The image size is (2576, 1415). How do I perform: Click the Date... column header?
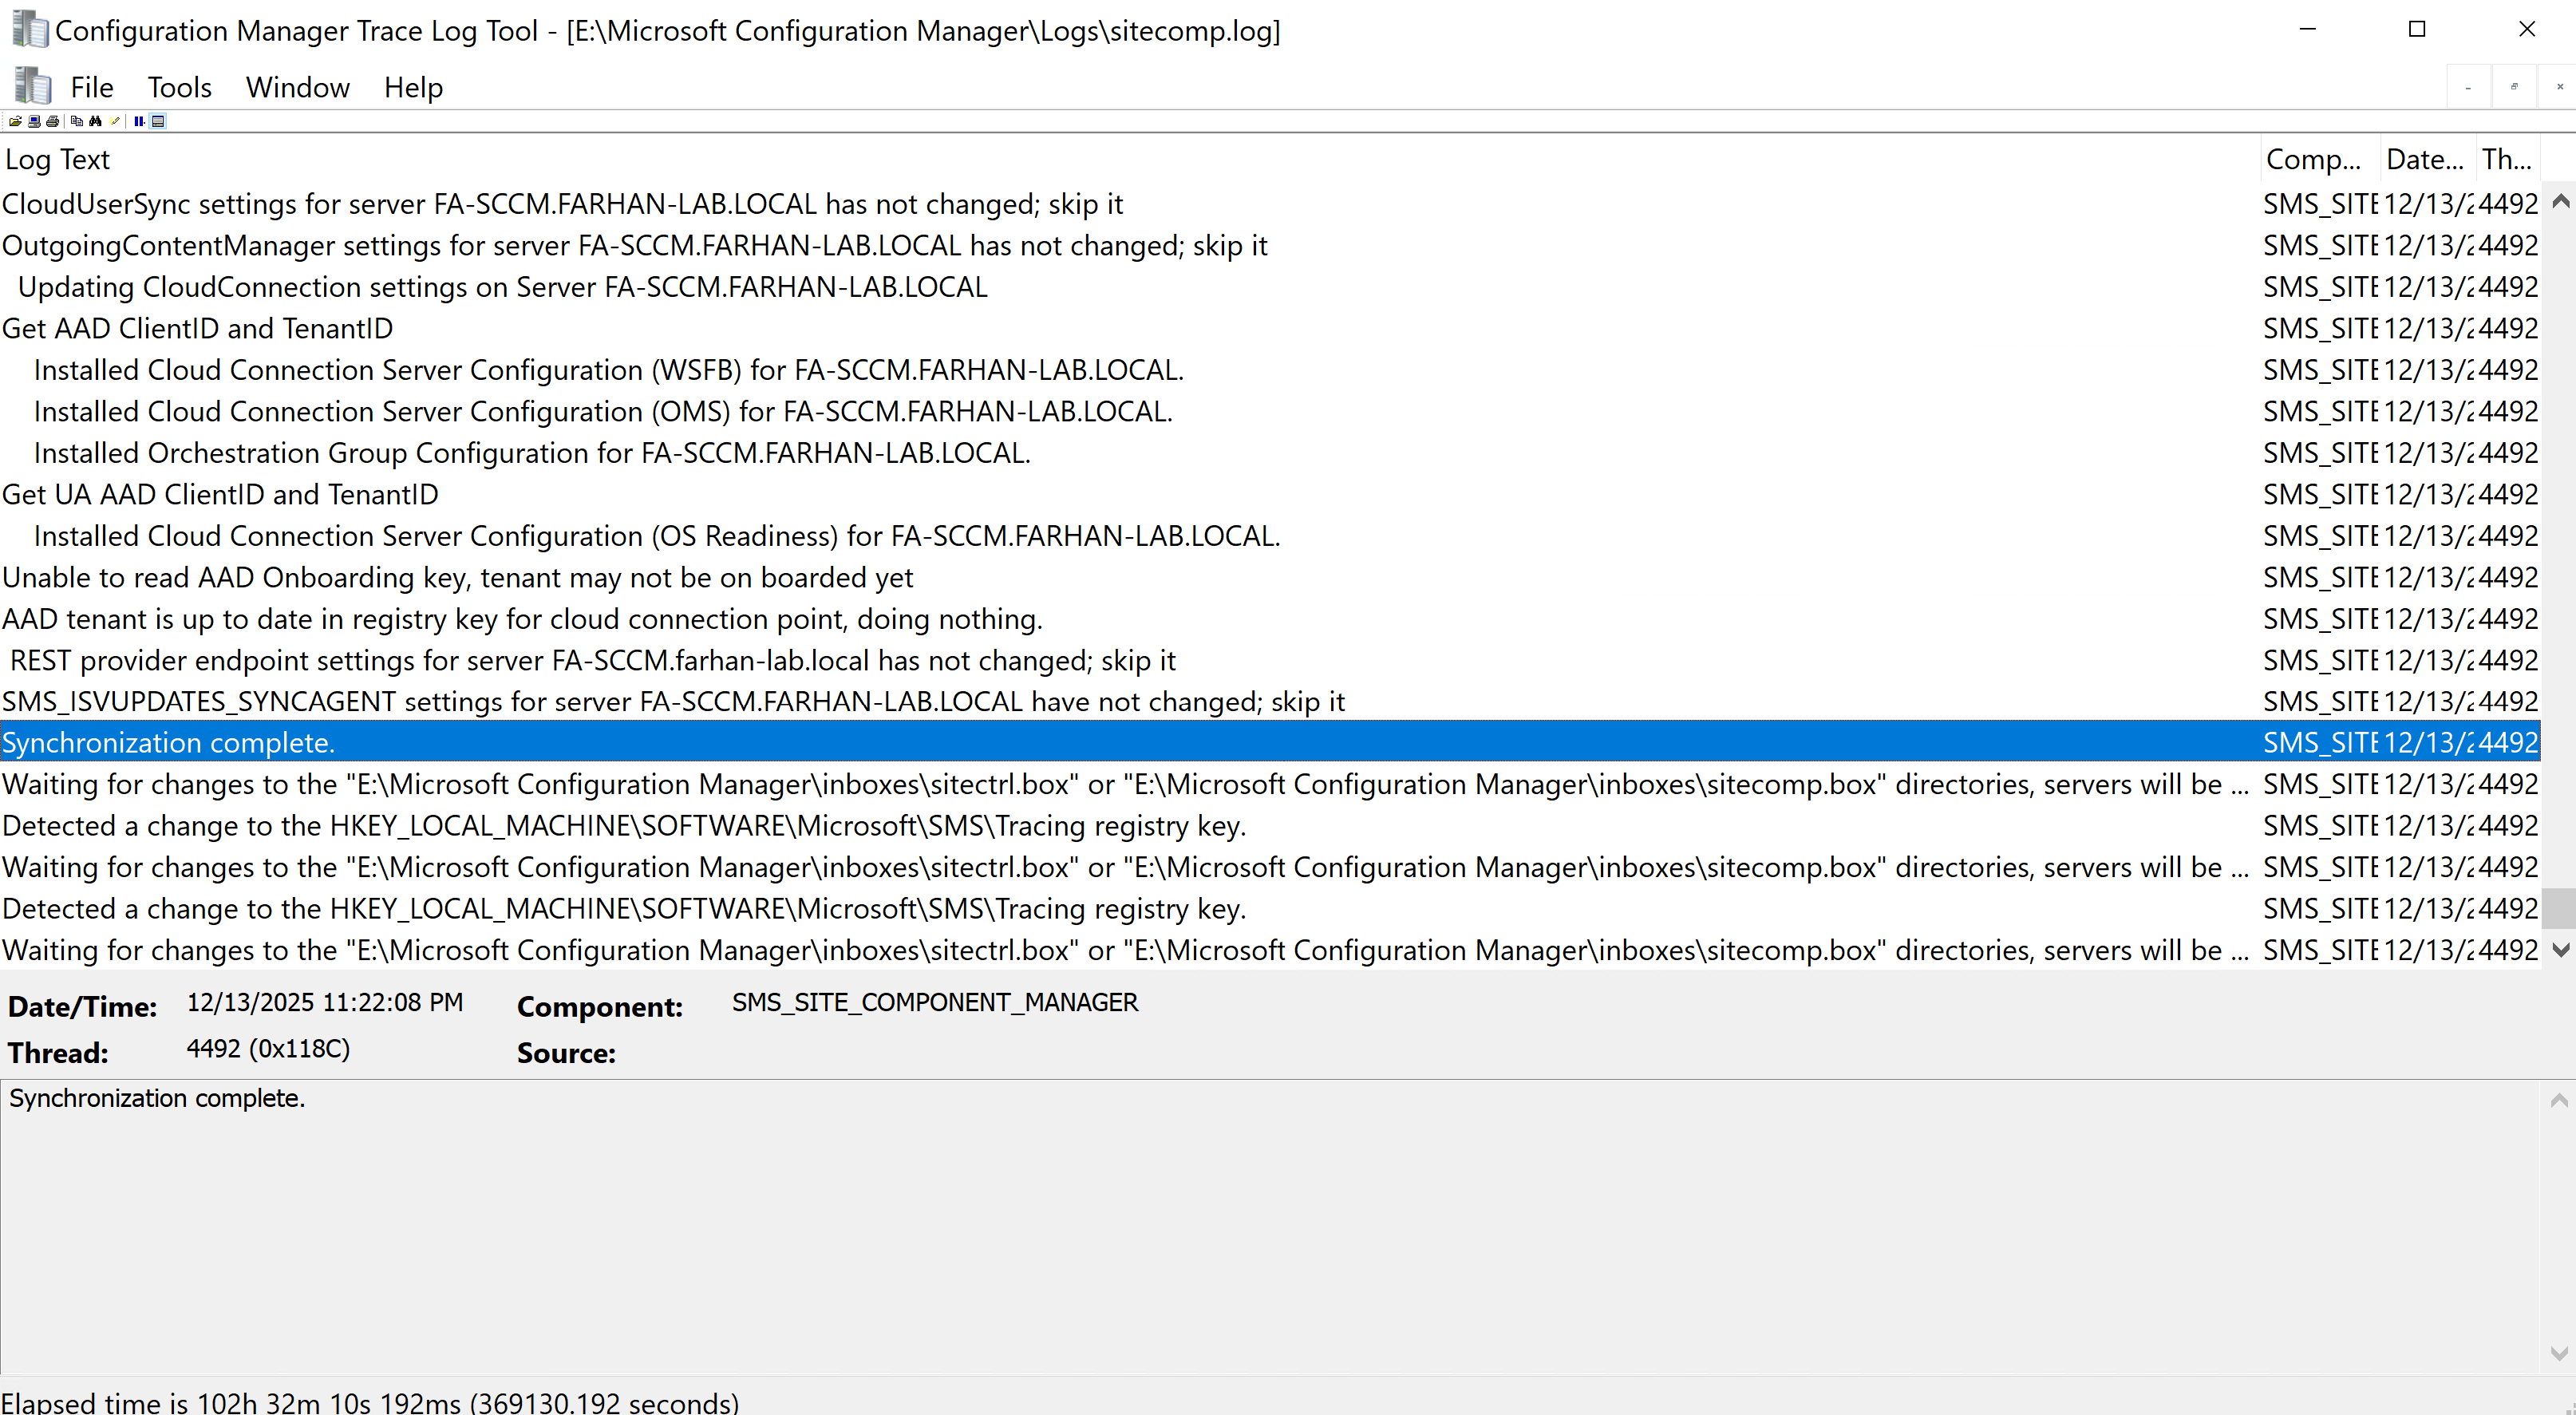(2424, 159)
